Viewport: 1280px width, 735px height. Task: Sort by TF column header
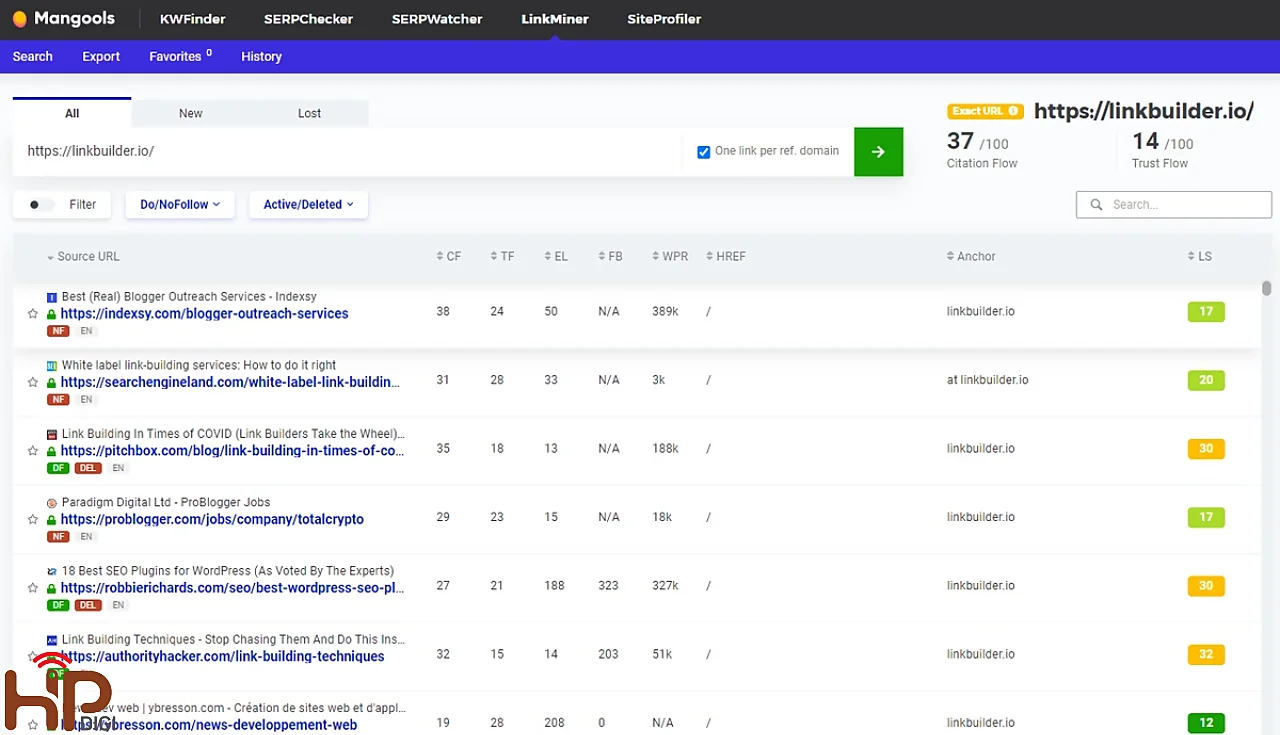[502, 257]
